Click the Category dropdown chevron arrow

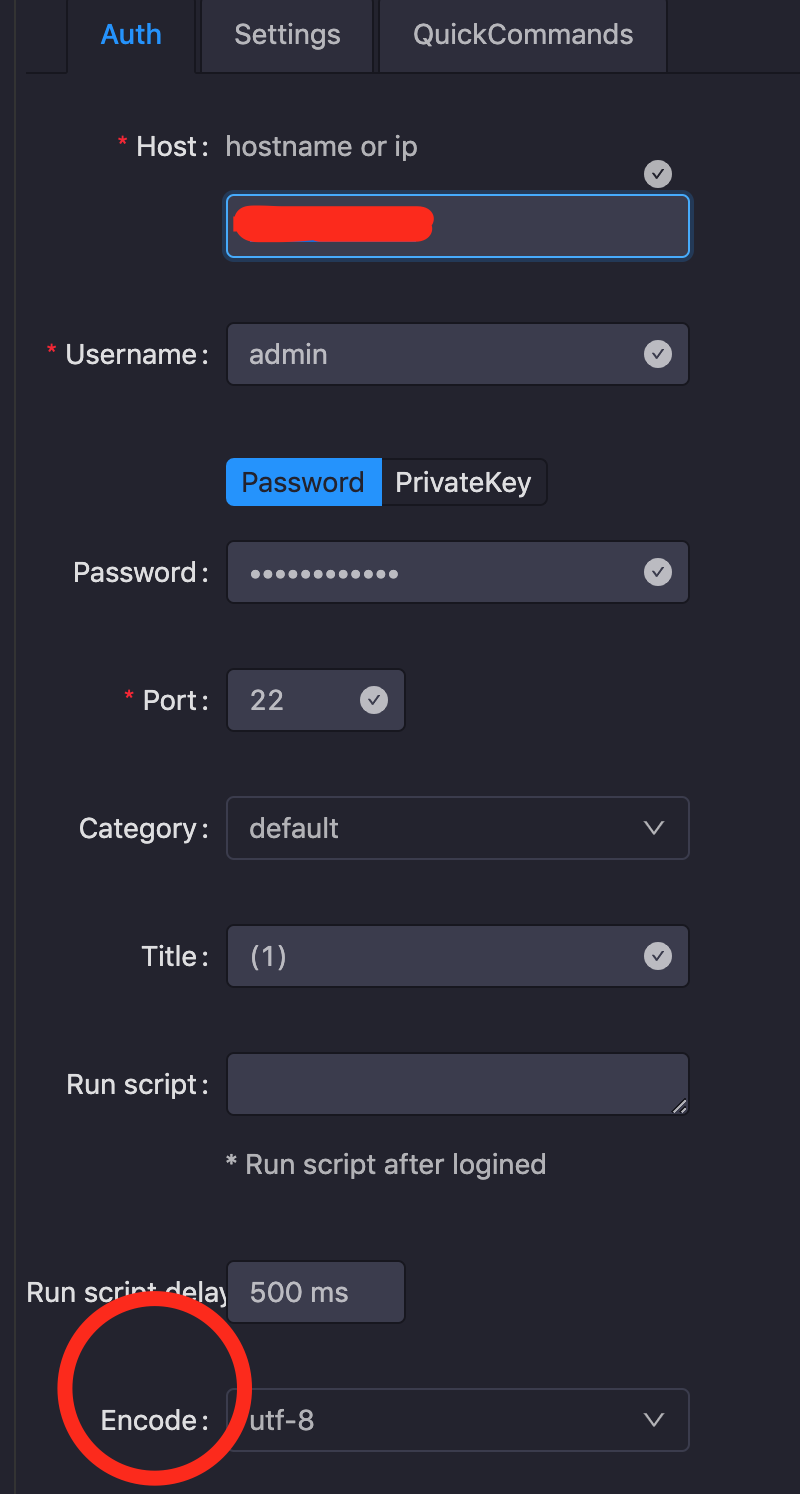pos(654,828)
